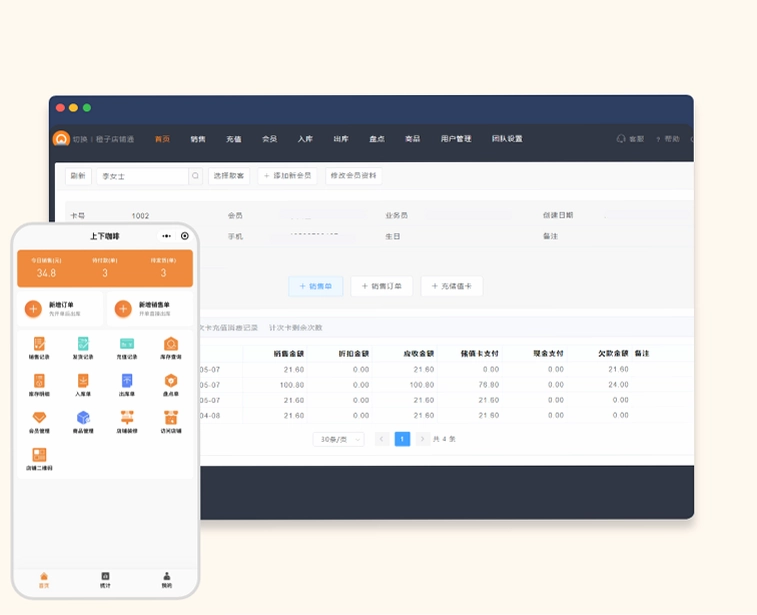
Task: Click page number 1 in pagination
Action: pyautogui.click(x=402, y=439)
